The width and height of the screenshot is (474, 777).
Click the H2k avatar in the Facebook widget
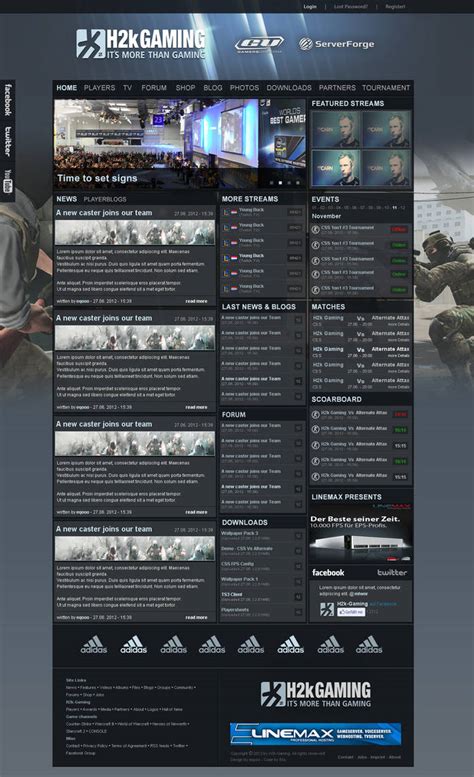[327, 609]
